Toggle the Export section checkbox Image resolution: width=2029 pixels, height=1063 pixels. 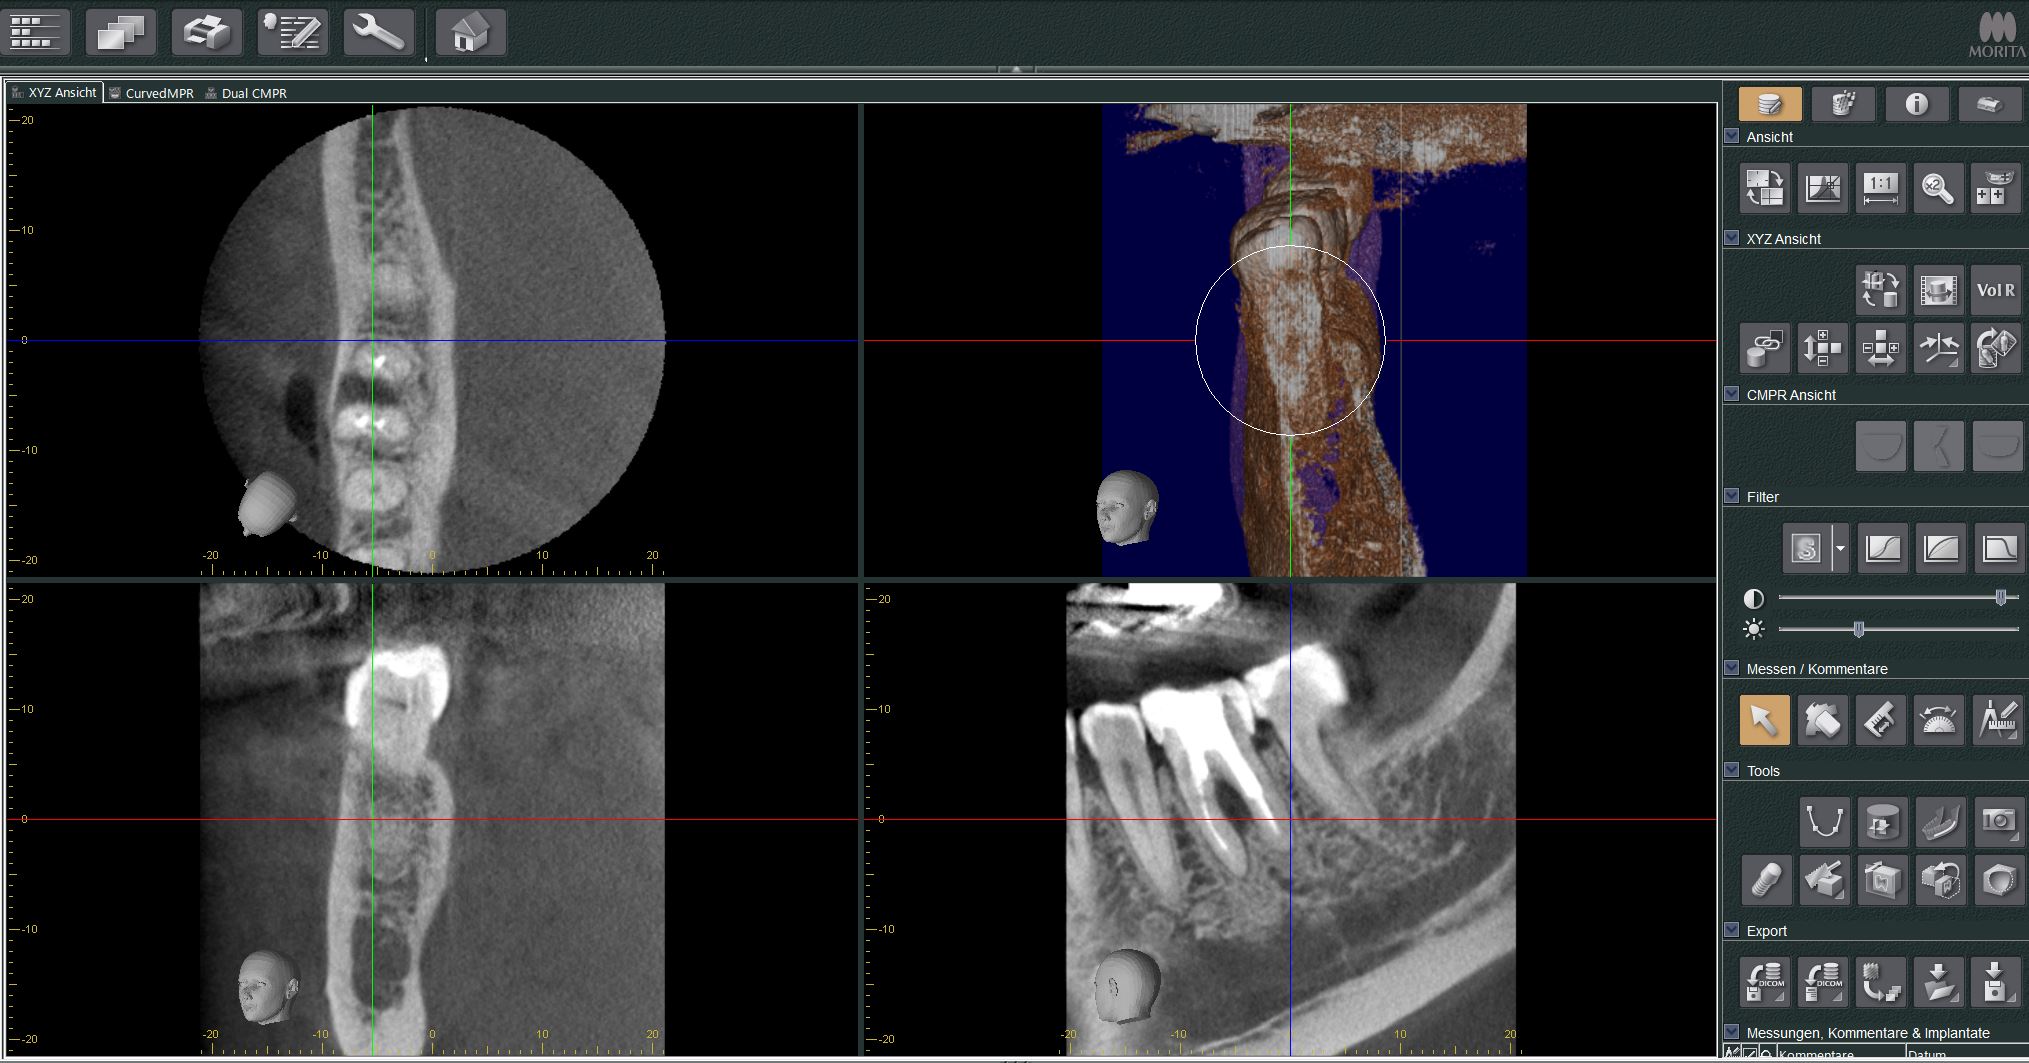(x=1732, y=930)
